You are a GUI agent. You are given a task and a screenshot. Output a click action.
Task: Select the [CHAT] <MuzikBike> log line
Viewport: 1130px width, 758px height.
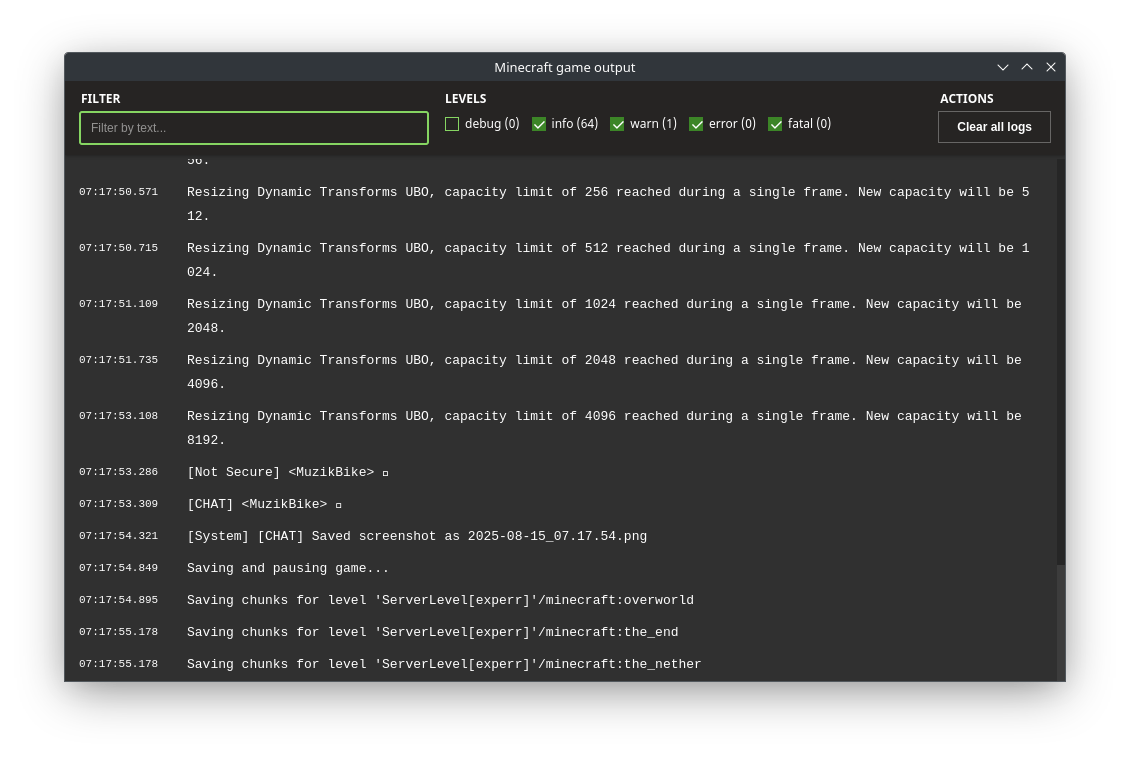coord(264,504)
